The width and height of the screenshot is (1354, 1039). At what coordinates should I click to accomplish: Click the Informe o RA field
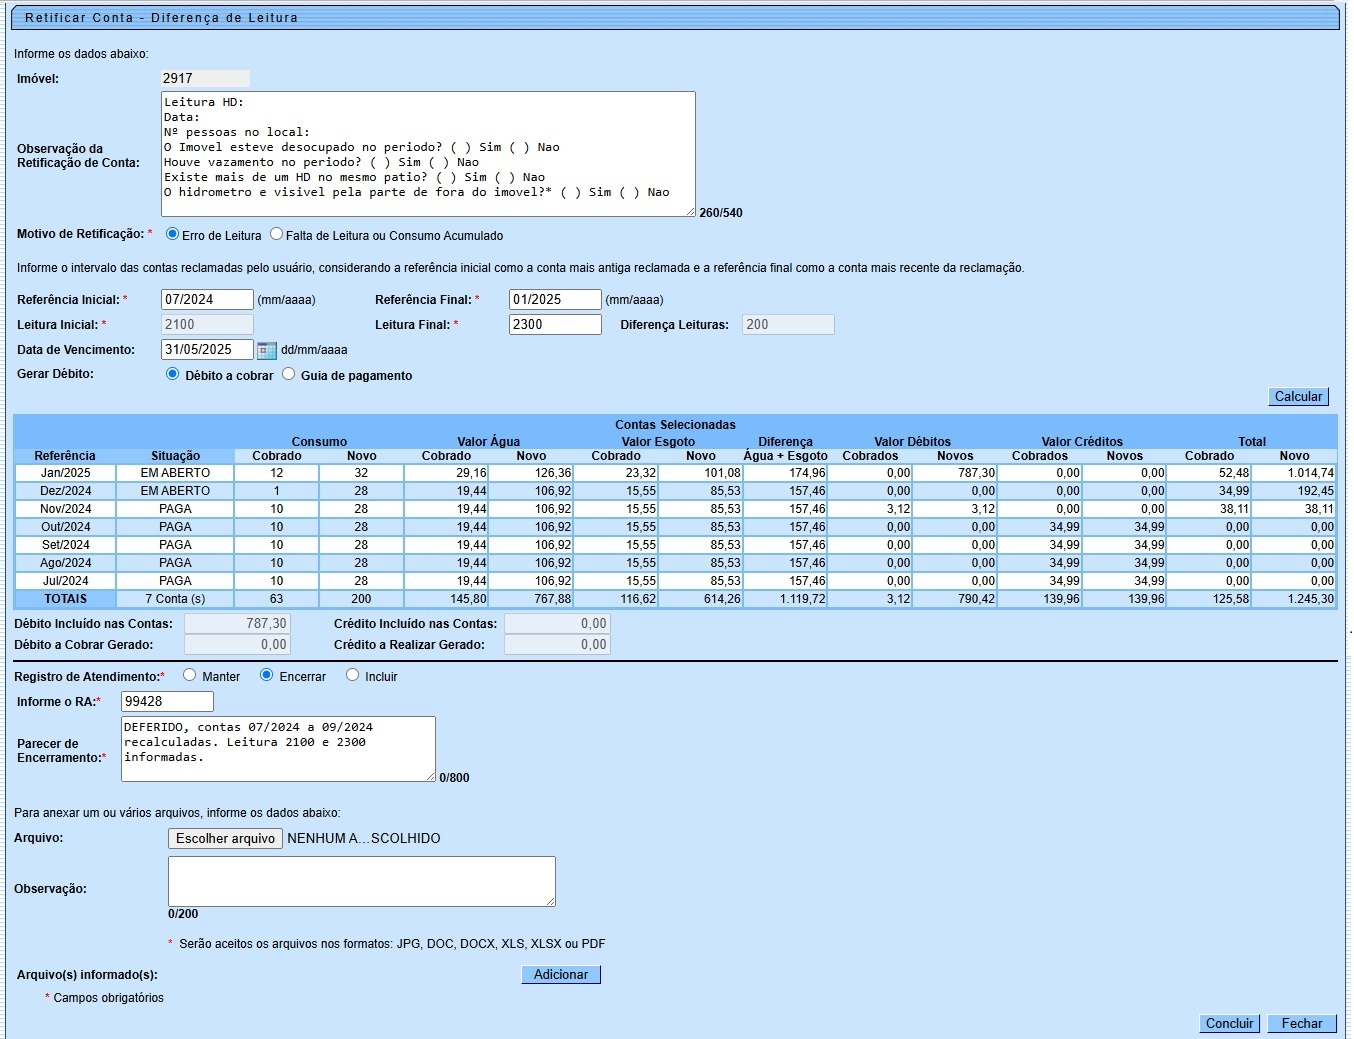pos(167,702)
